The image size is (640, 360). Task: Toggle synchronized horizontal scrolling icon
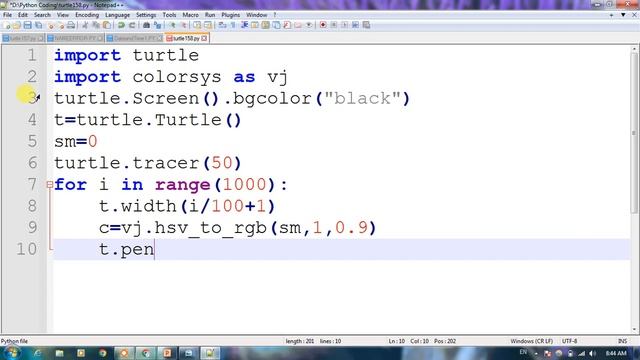208,25
